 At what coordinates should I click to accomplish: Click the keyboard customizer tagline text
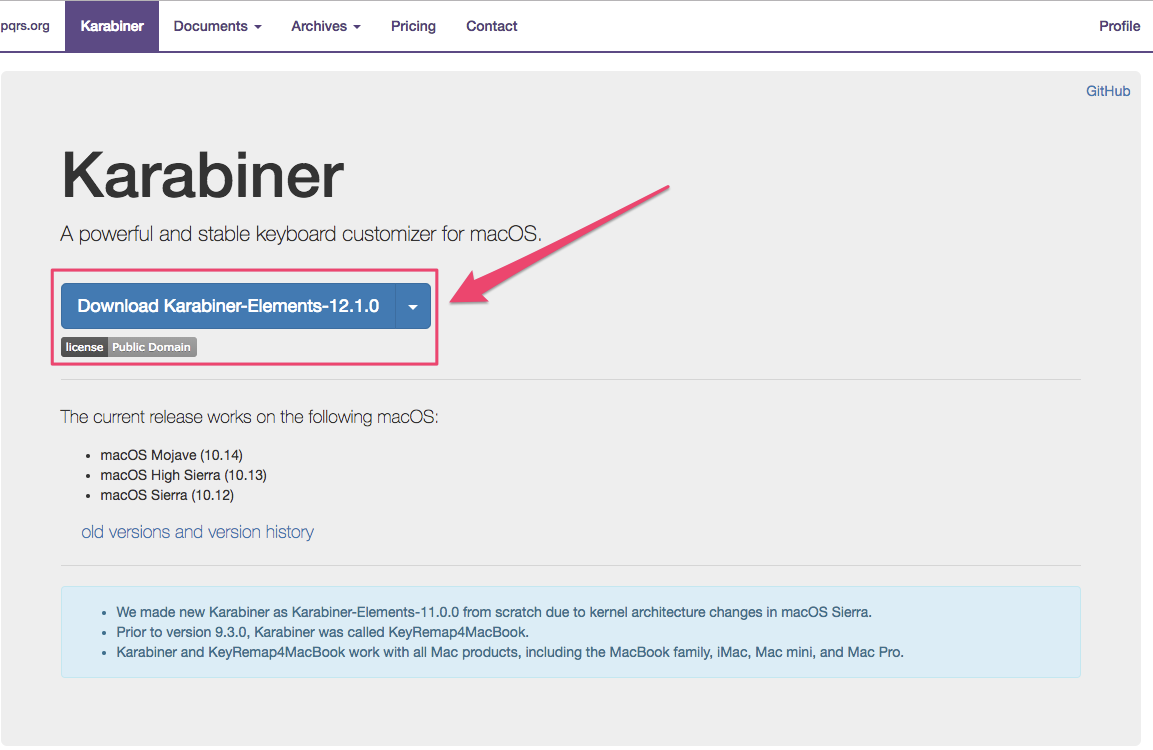pyautogui.click(x=300, y=234)
